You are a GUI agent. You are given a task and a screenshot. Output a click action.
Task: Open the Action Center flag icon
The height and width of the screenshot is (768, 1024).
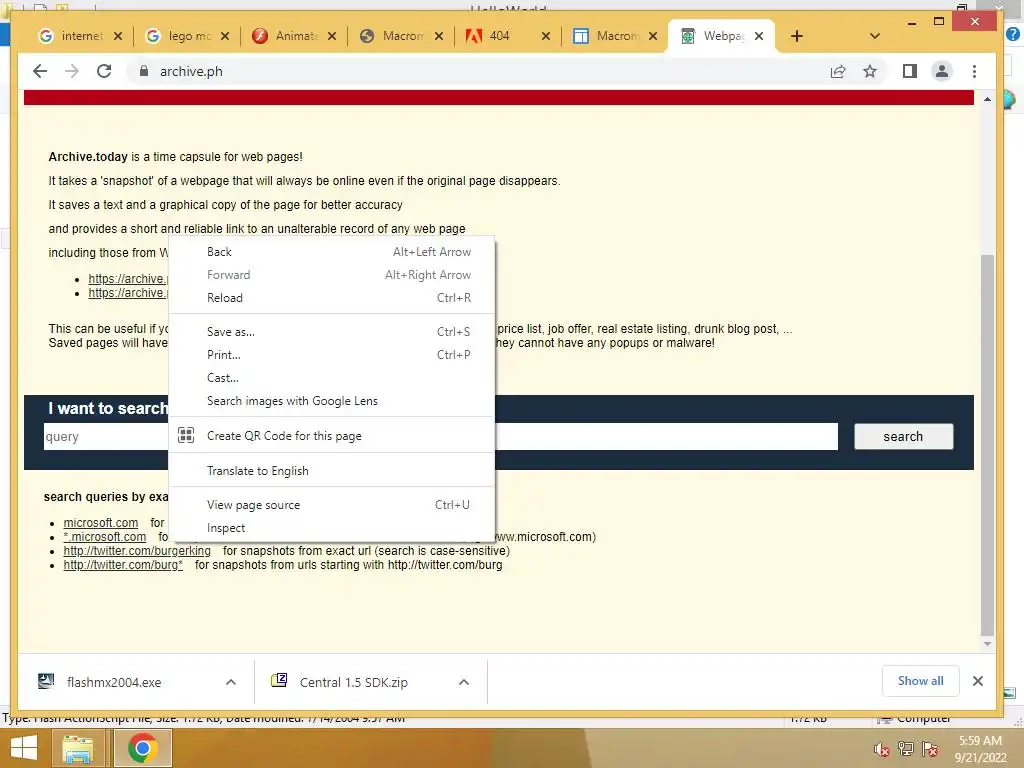(930, 749)
